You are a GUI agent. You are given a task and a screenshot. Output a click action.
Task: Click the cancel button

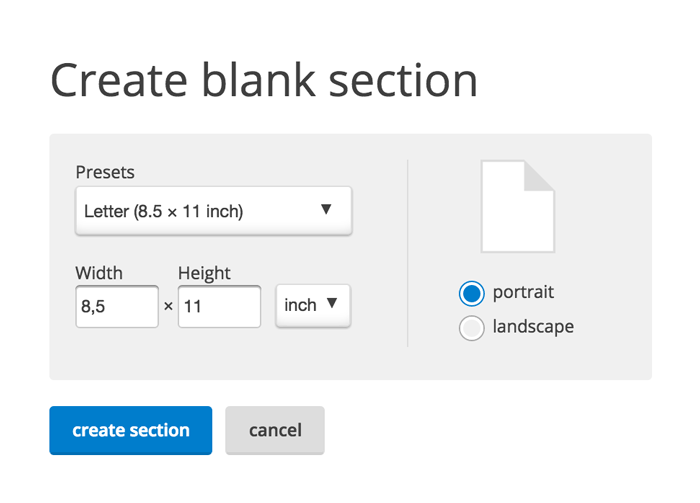(x=275, y=430)
